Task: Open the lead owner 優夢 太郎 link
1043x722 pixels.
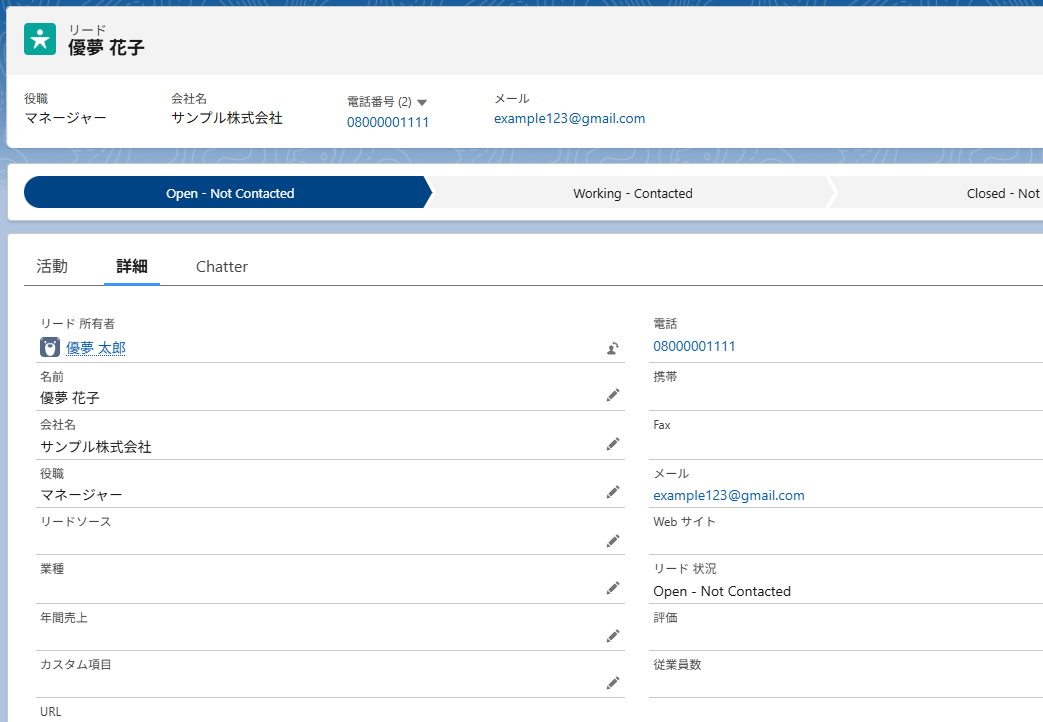Action: (x=96, y=348)
